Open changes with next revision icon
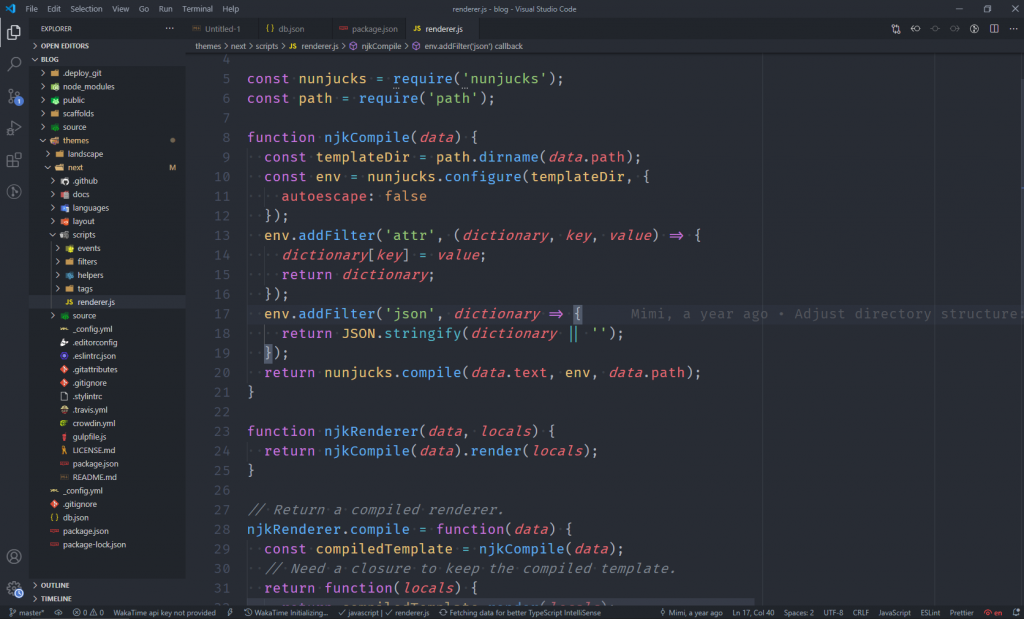This screenshot has width=1024, height=619. (955, 29)
